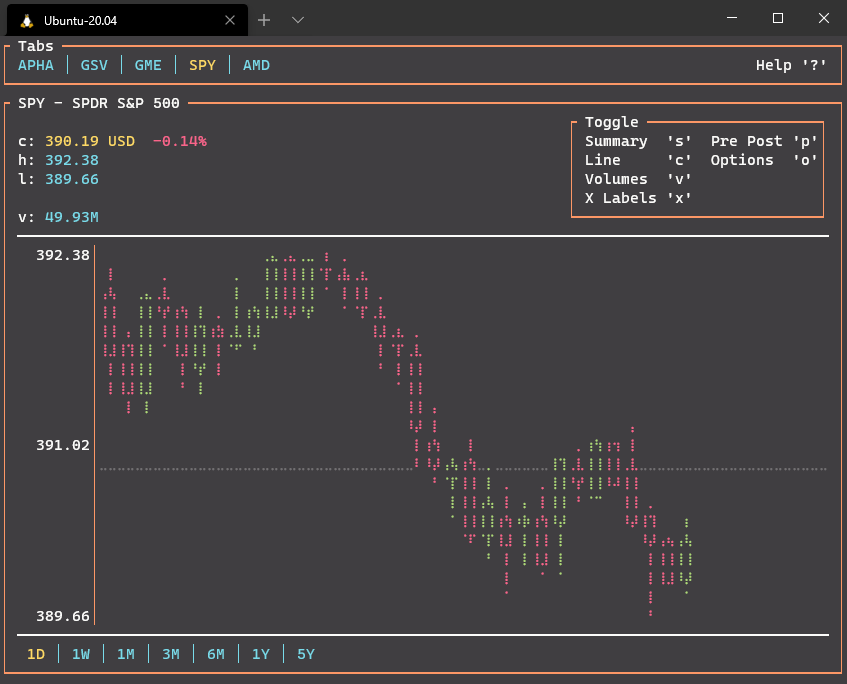
Task: Close the Ubuntu-20.04 terminal tab
Action: pyautogui.click(x=230, y=20)
